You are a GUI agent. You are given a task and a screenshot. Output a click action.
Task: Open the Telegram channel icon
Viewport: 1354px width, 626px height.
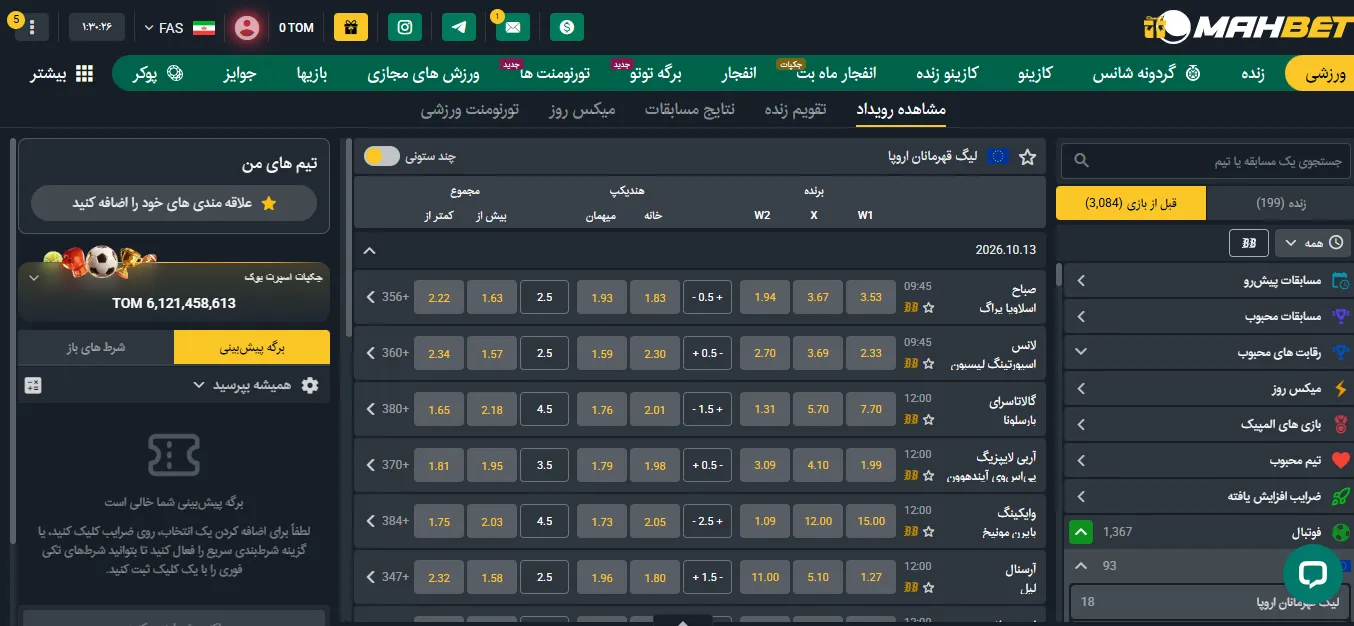point(459,27)
